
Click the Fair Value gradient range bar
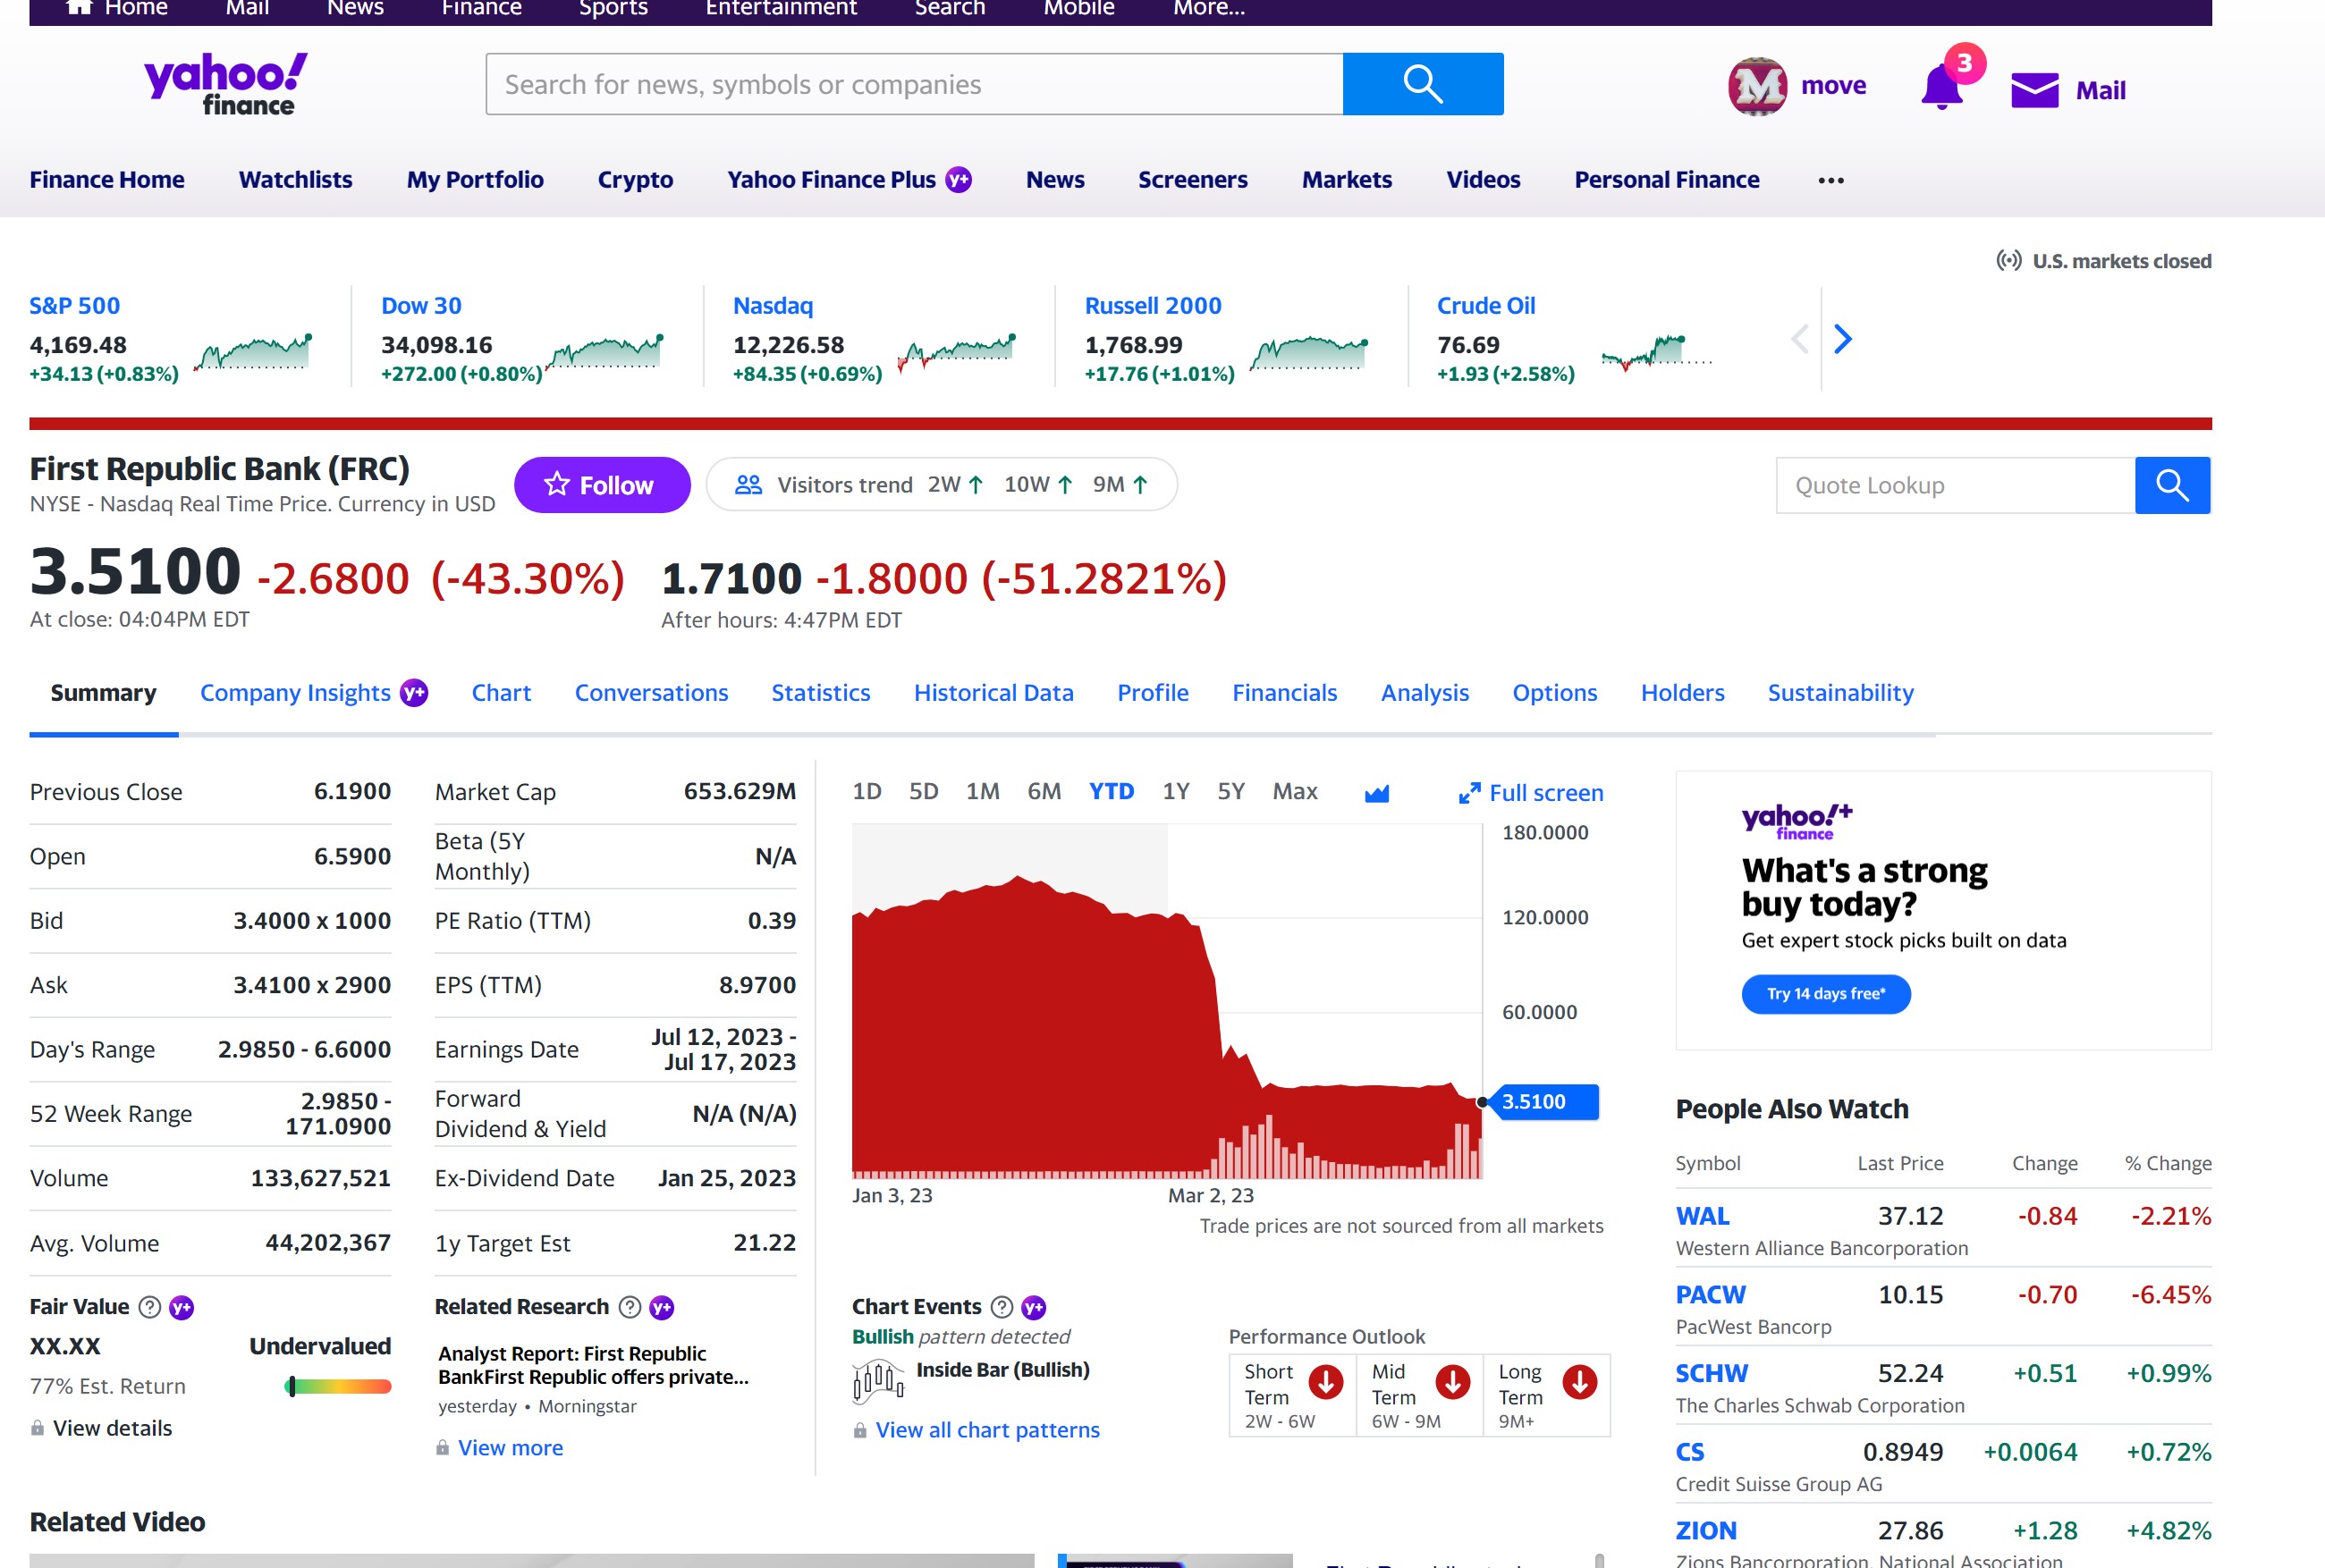coord(338,1386)
